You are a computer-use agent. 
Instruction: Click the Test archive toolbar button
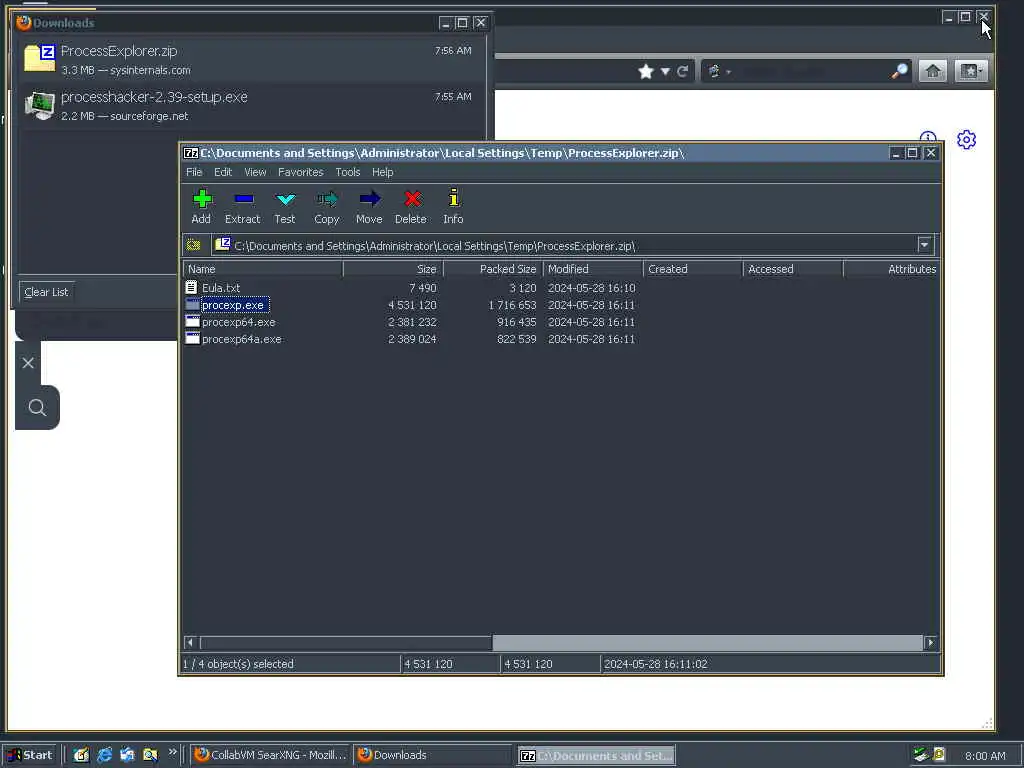click(285, 206)
